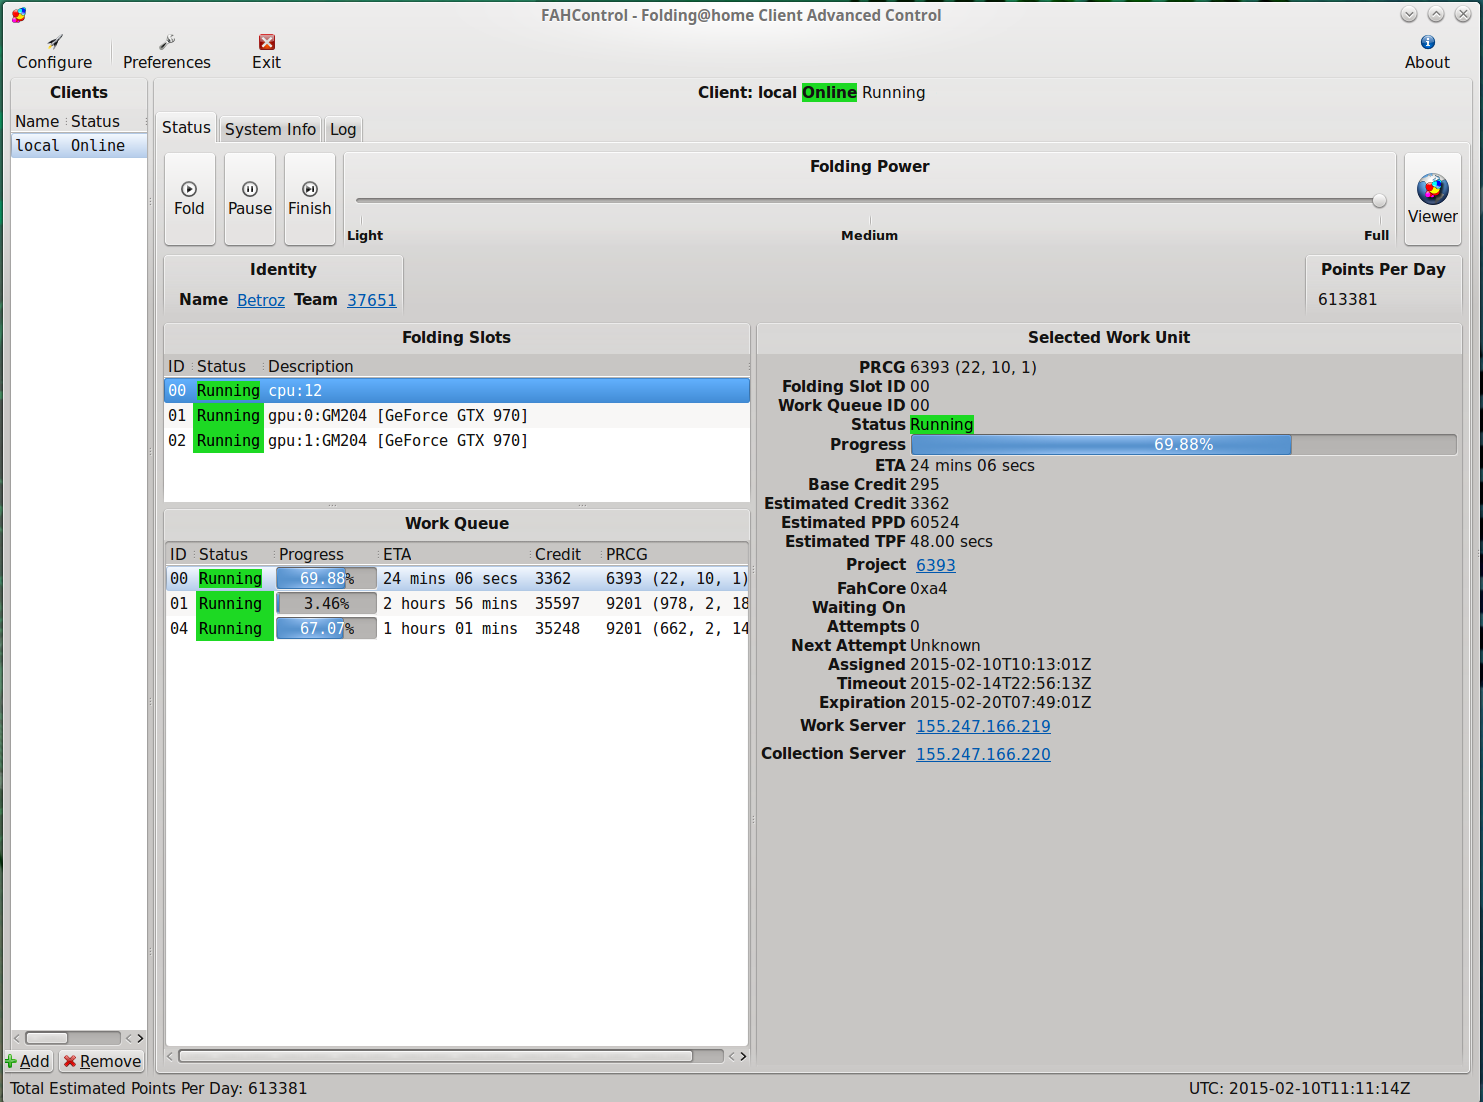Sort Work Queue by Credit column
Screen dimensions: 1483x1102
565,554
